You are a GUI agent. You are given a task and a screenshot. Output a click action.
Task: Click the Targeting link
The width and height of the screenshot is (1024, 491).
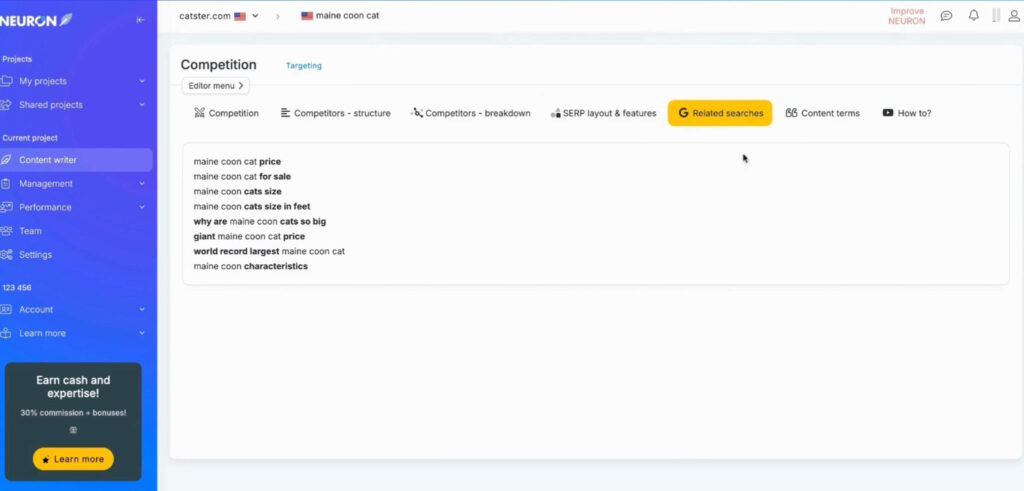304,66
